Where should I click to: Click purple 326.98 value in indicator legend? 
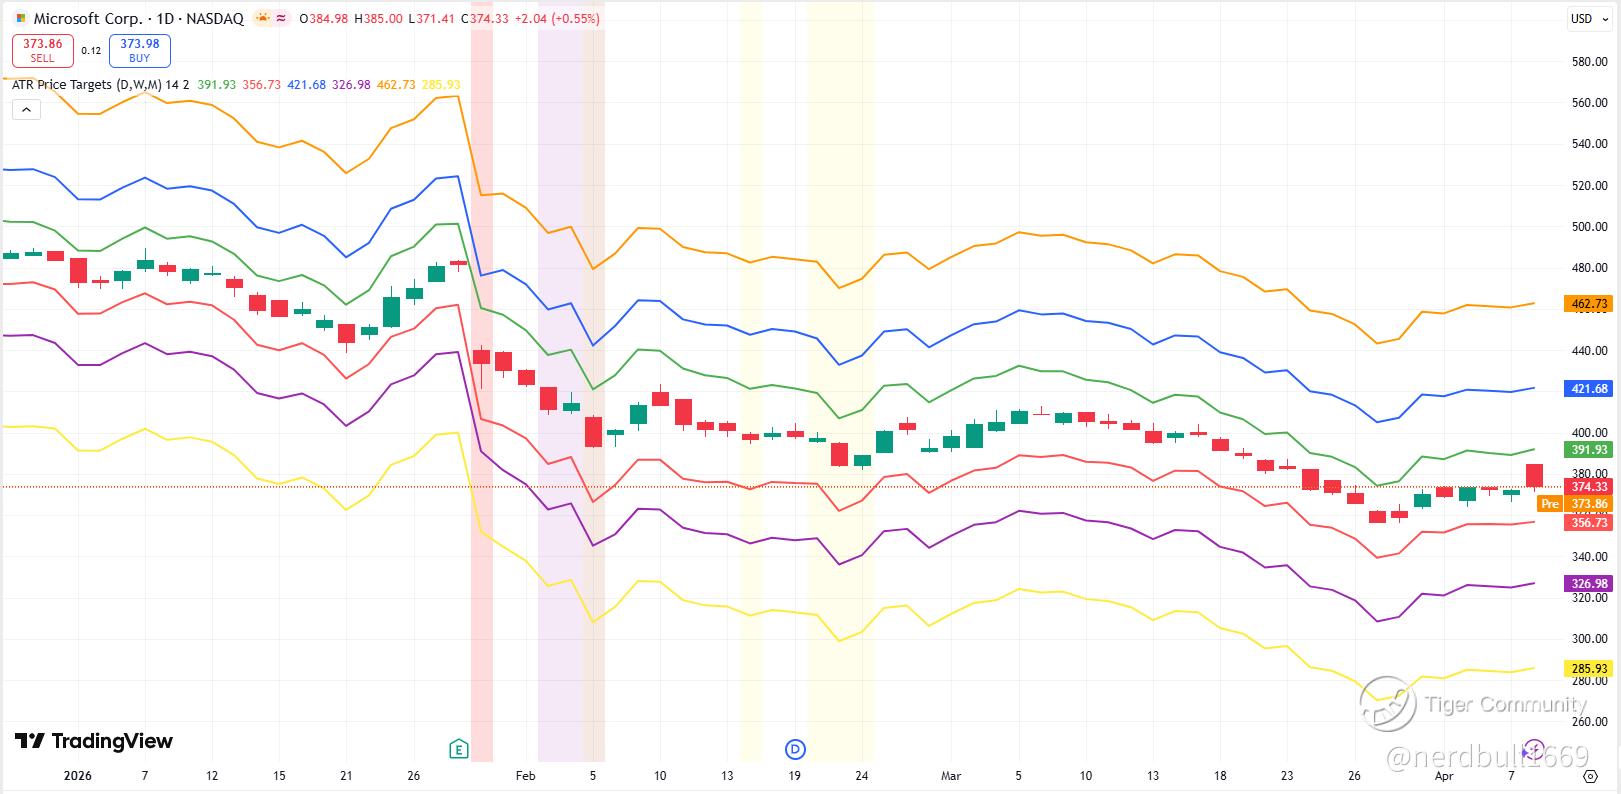click(351, 85)
